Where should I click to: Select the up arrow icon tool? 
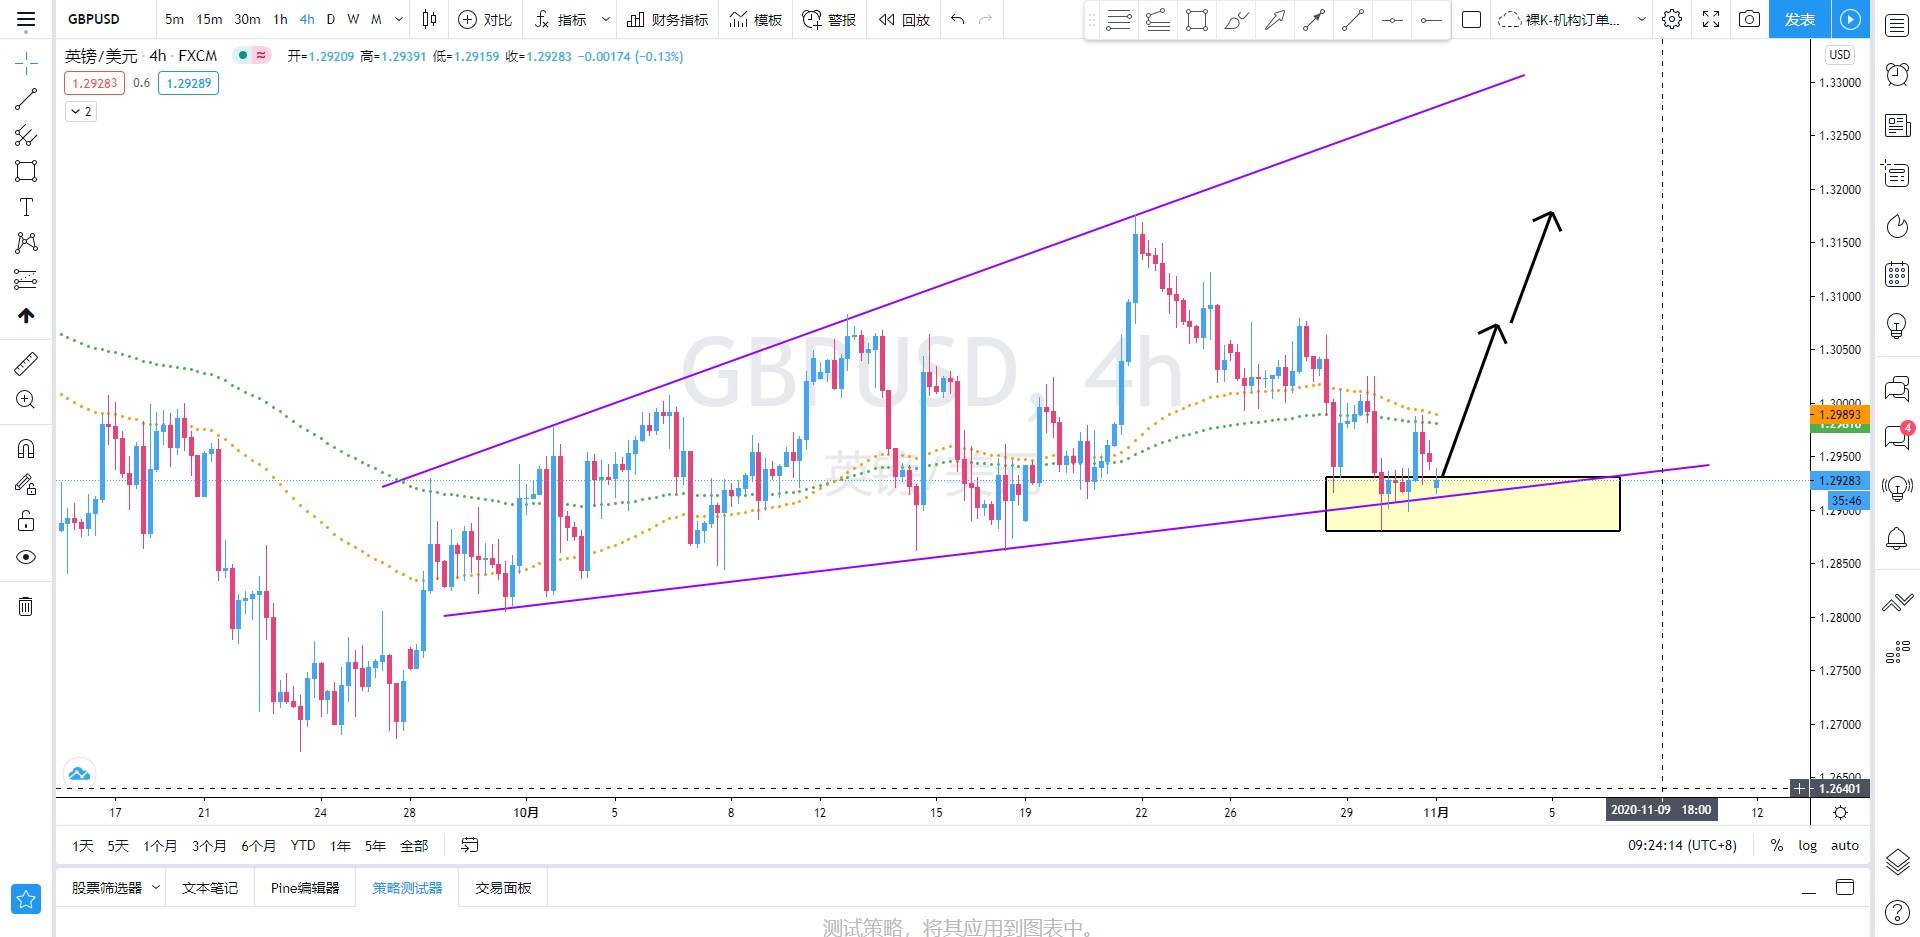point(26,316)
